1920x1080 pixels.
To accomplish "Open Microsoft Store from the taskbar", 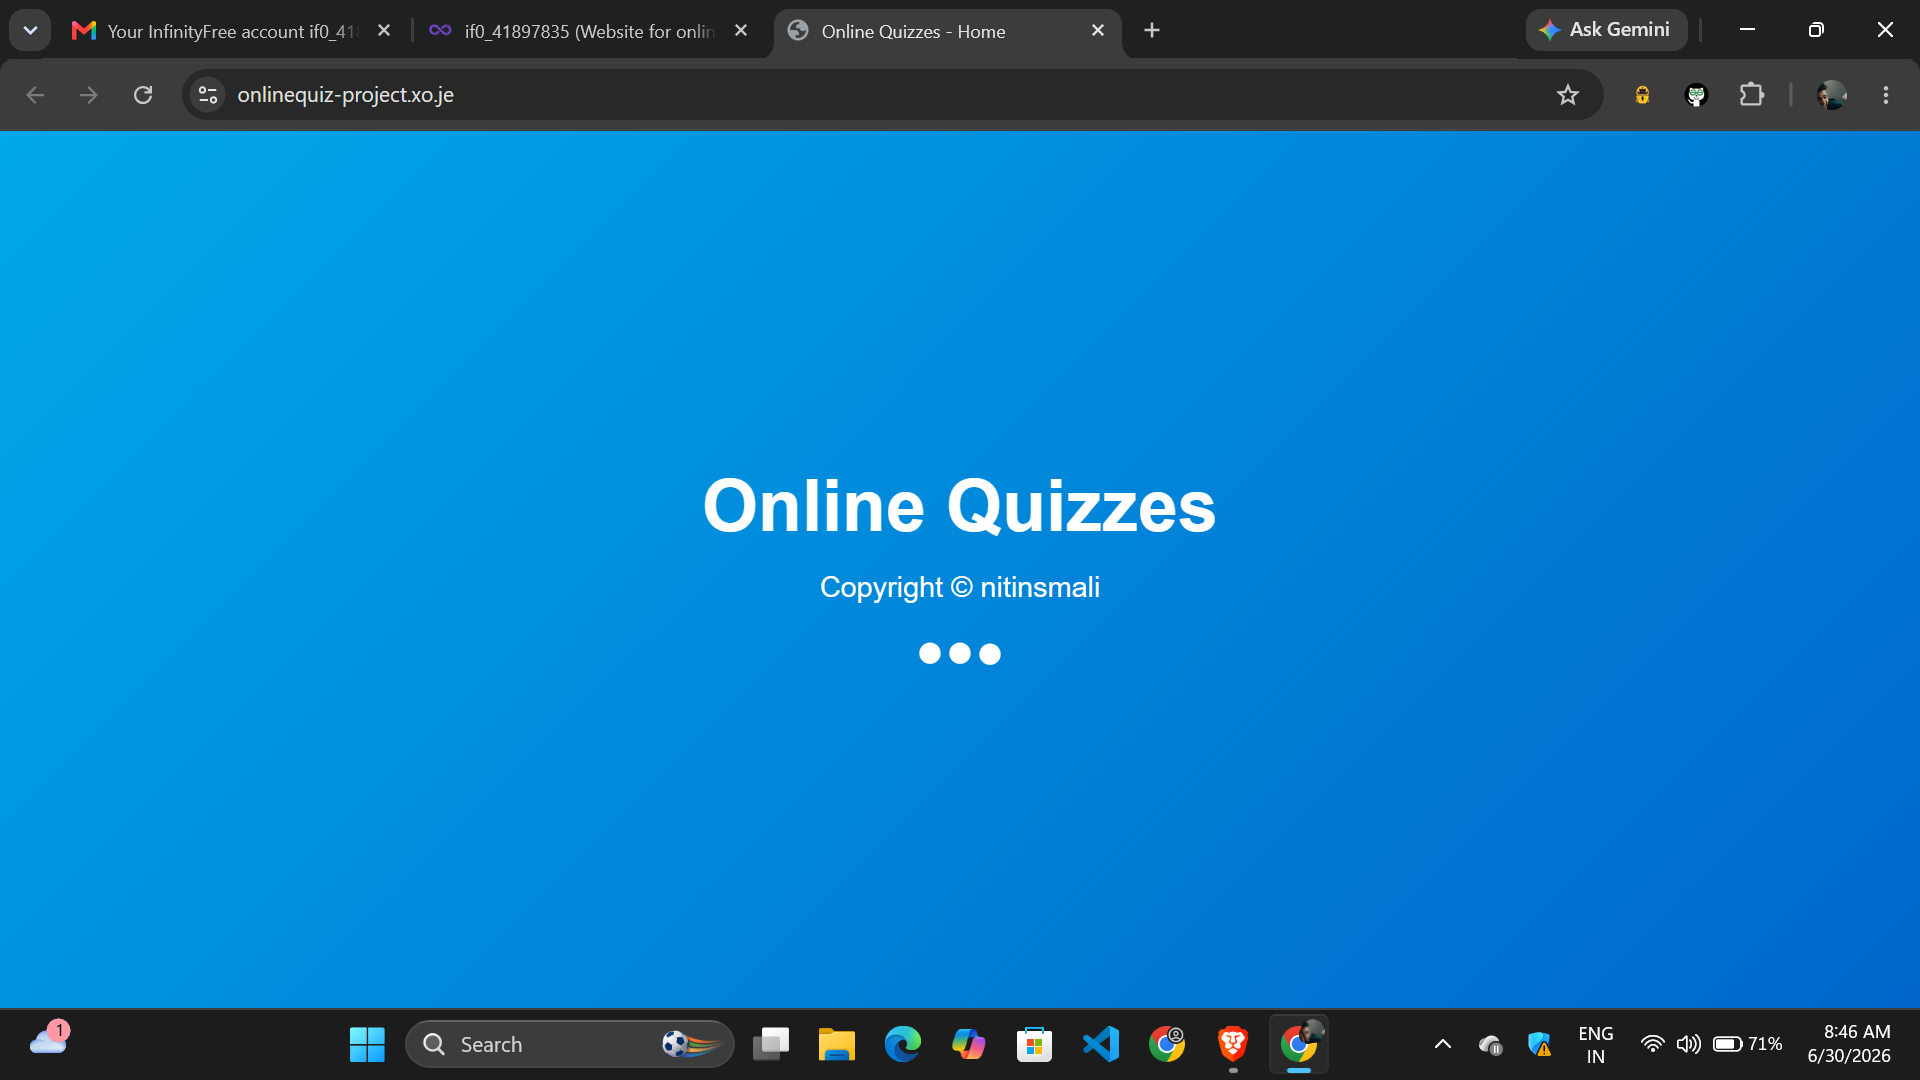I will 1034,1045.
